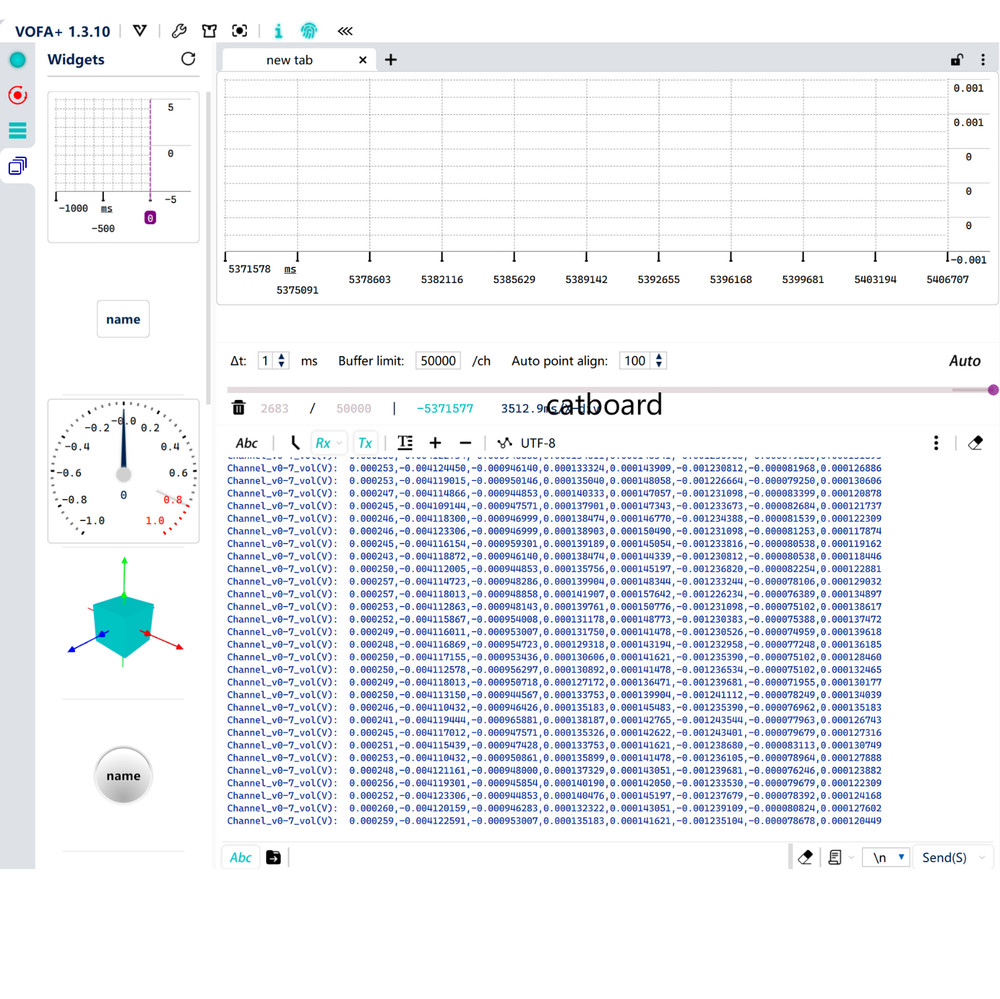Click the eraser icon in receive toolbar
This screenshot has width=1000, height=999.
pyautogui.click(x=976, y=443)
